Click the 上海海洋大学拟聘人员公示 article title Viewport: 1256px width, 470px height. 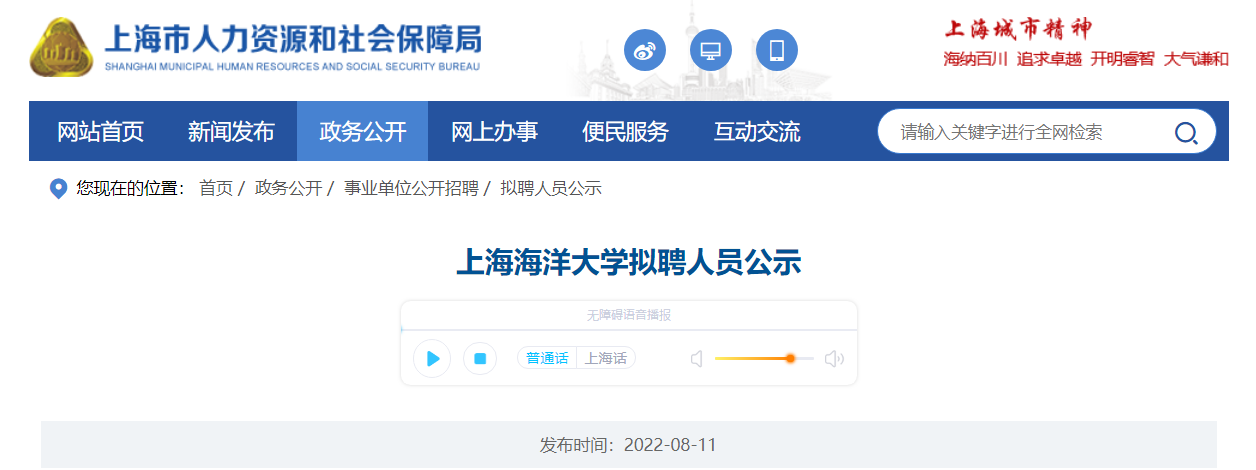(628, 263)
